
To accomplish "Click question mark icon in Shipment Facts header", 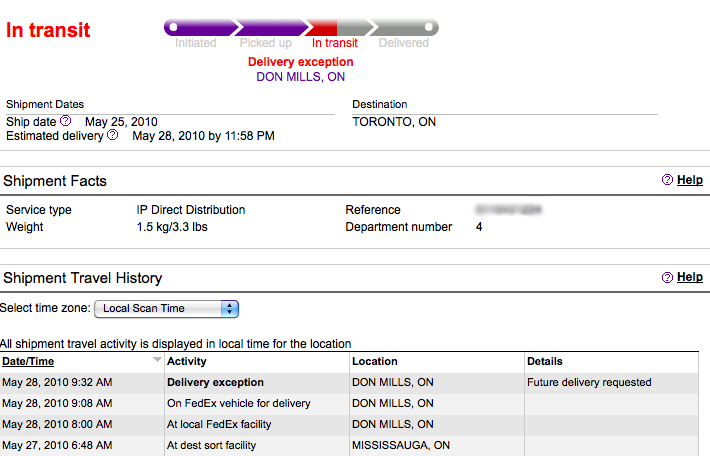I will (x=667, y=181).
